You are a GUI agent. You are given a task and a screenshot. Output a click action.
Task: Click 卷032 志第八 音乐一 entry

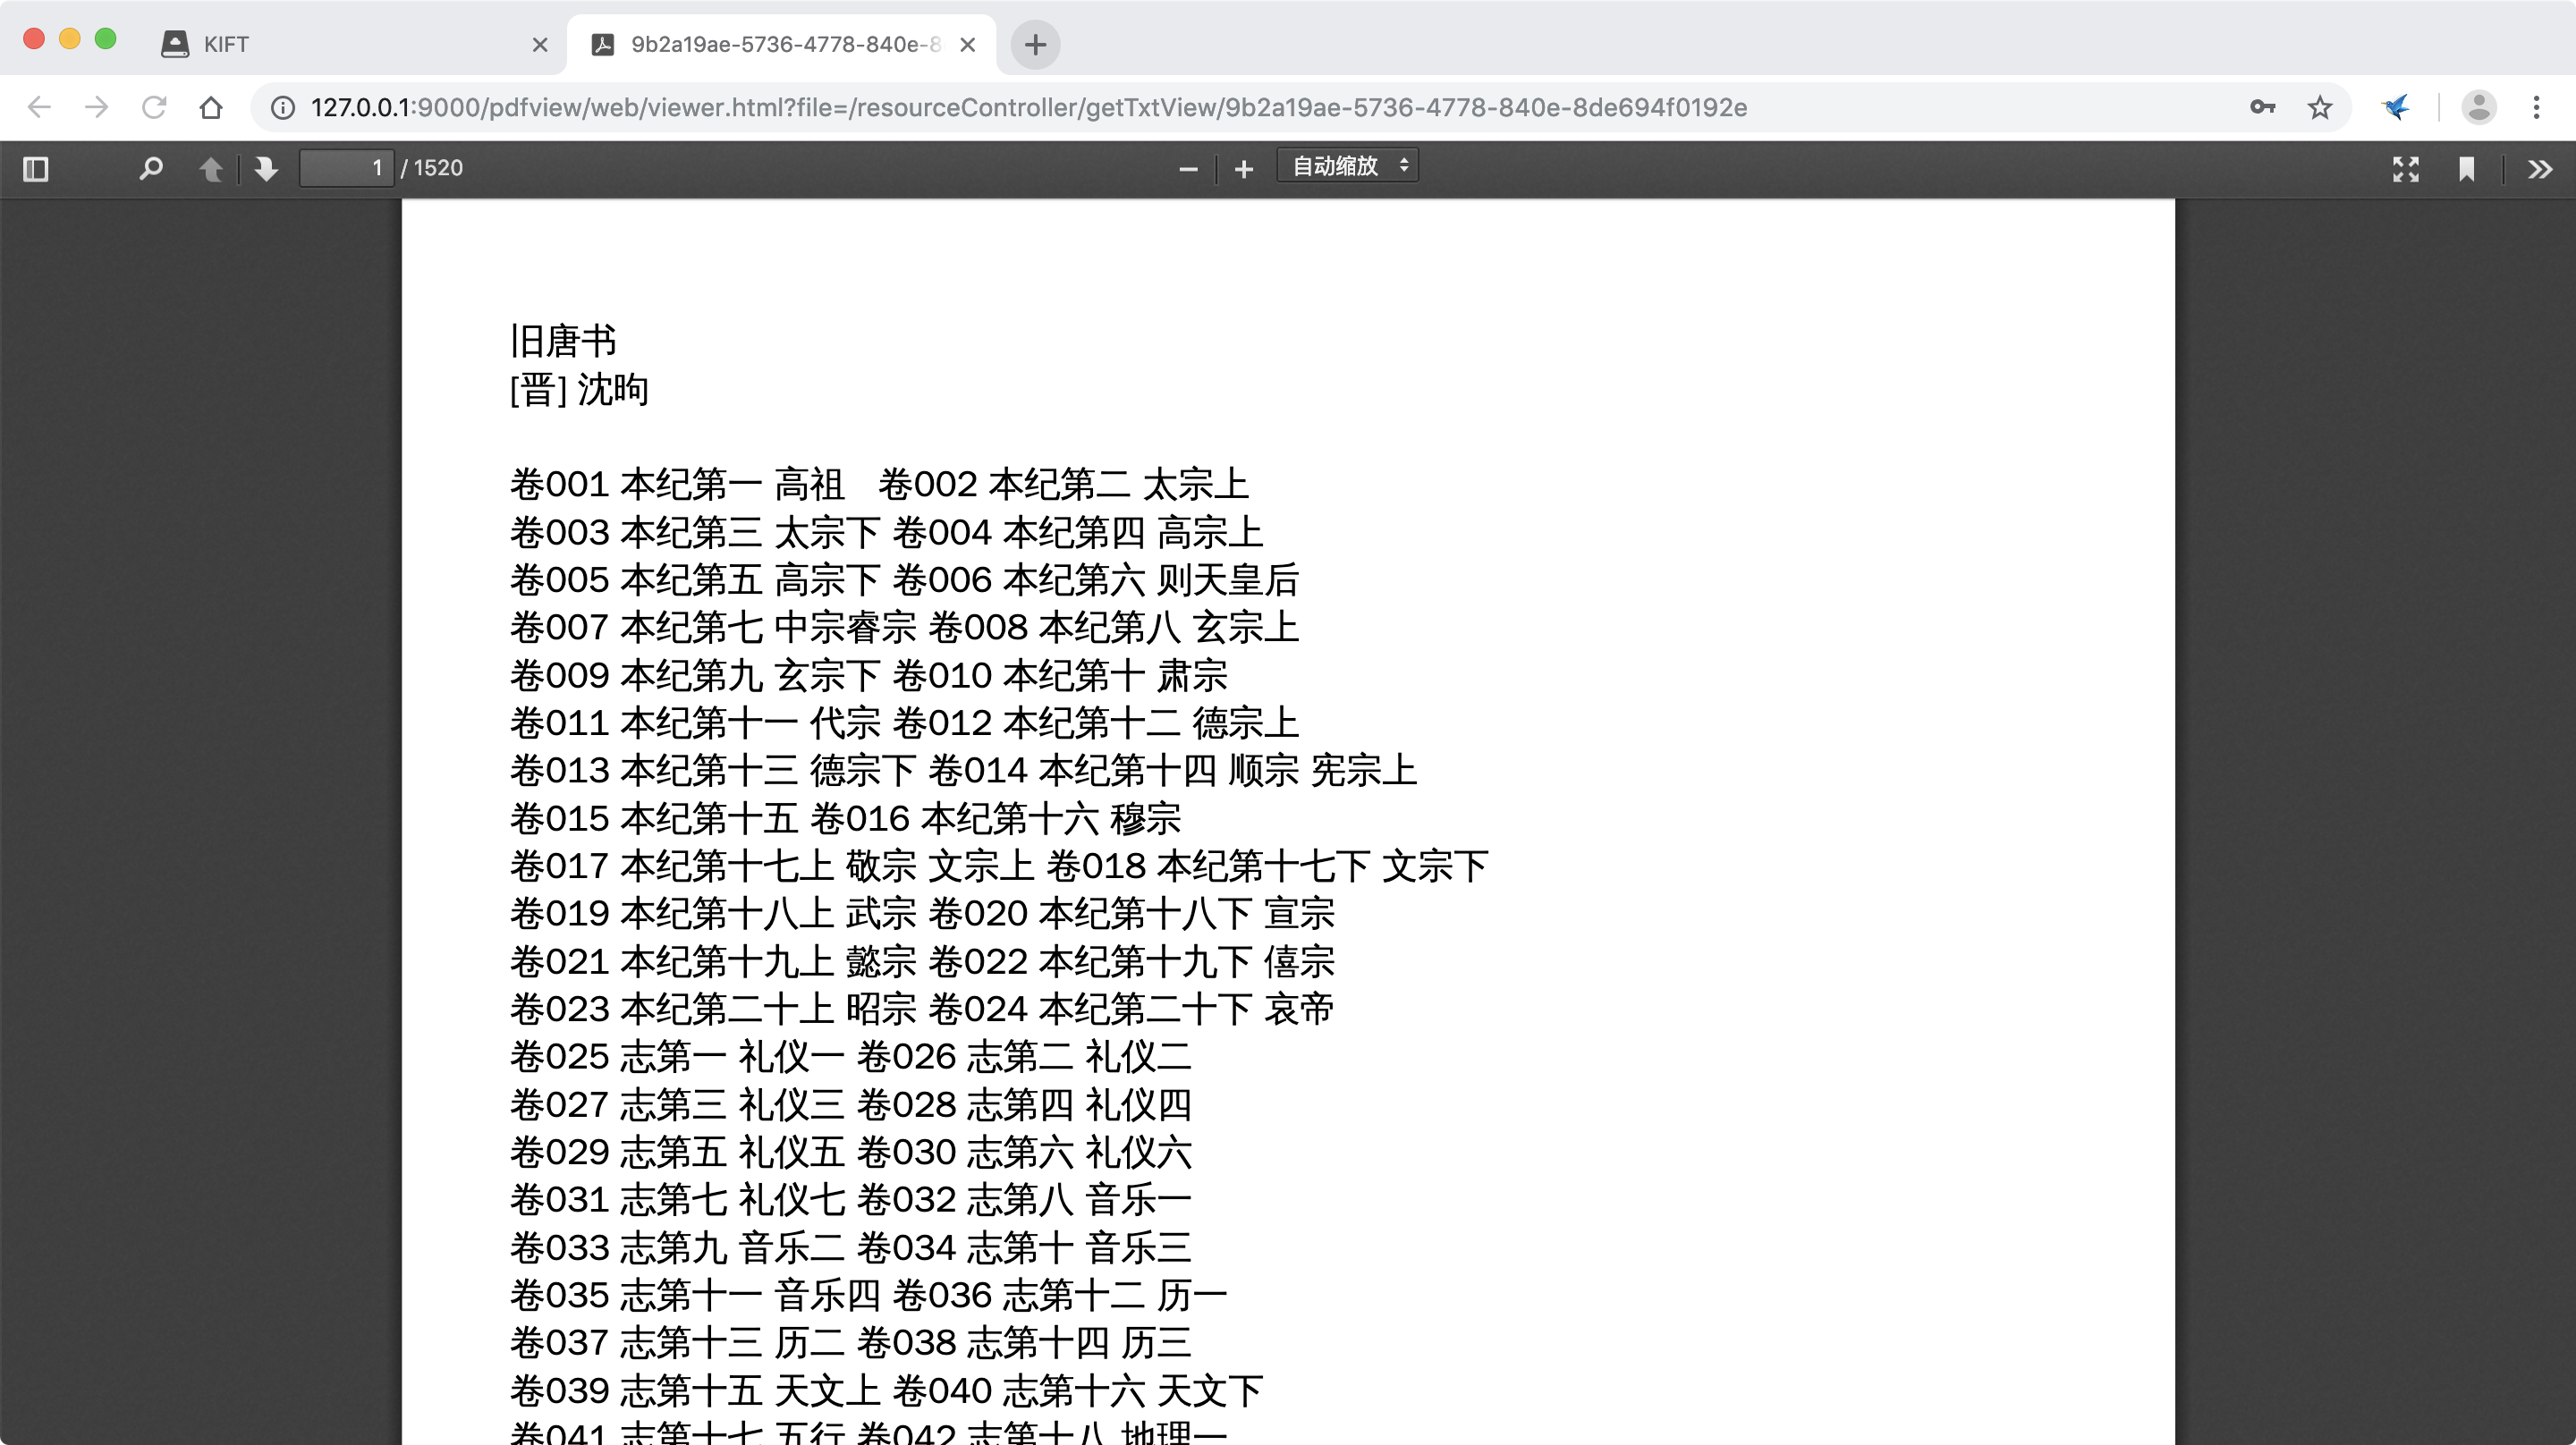pyautogui.click(x=1025, y=1199)
